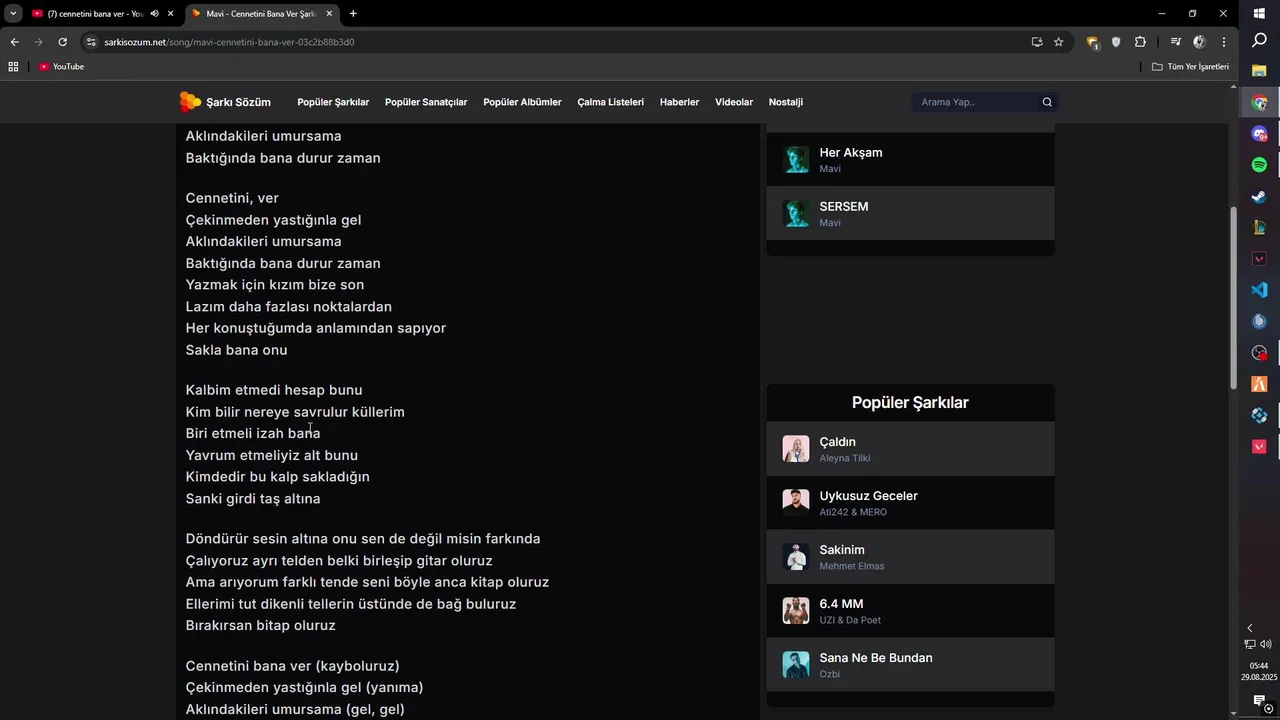Open the Chrome profile avatar
This screenshot has height=720, width=1280.
pos(1200,42)
